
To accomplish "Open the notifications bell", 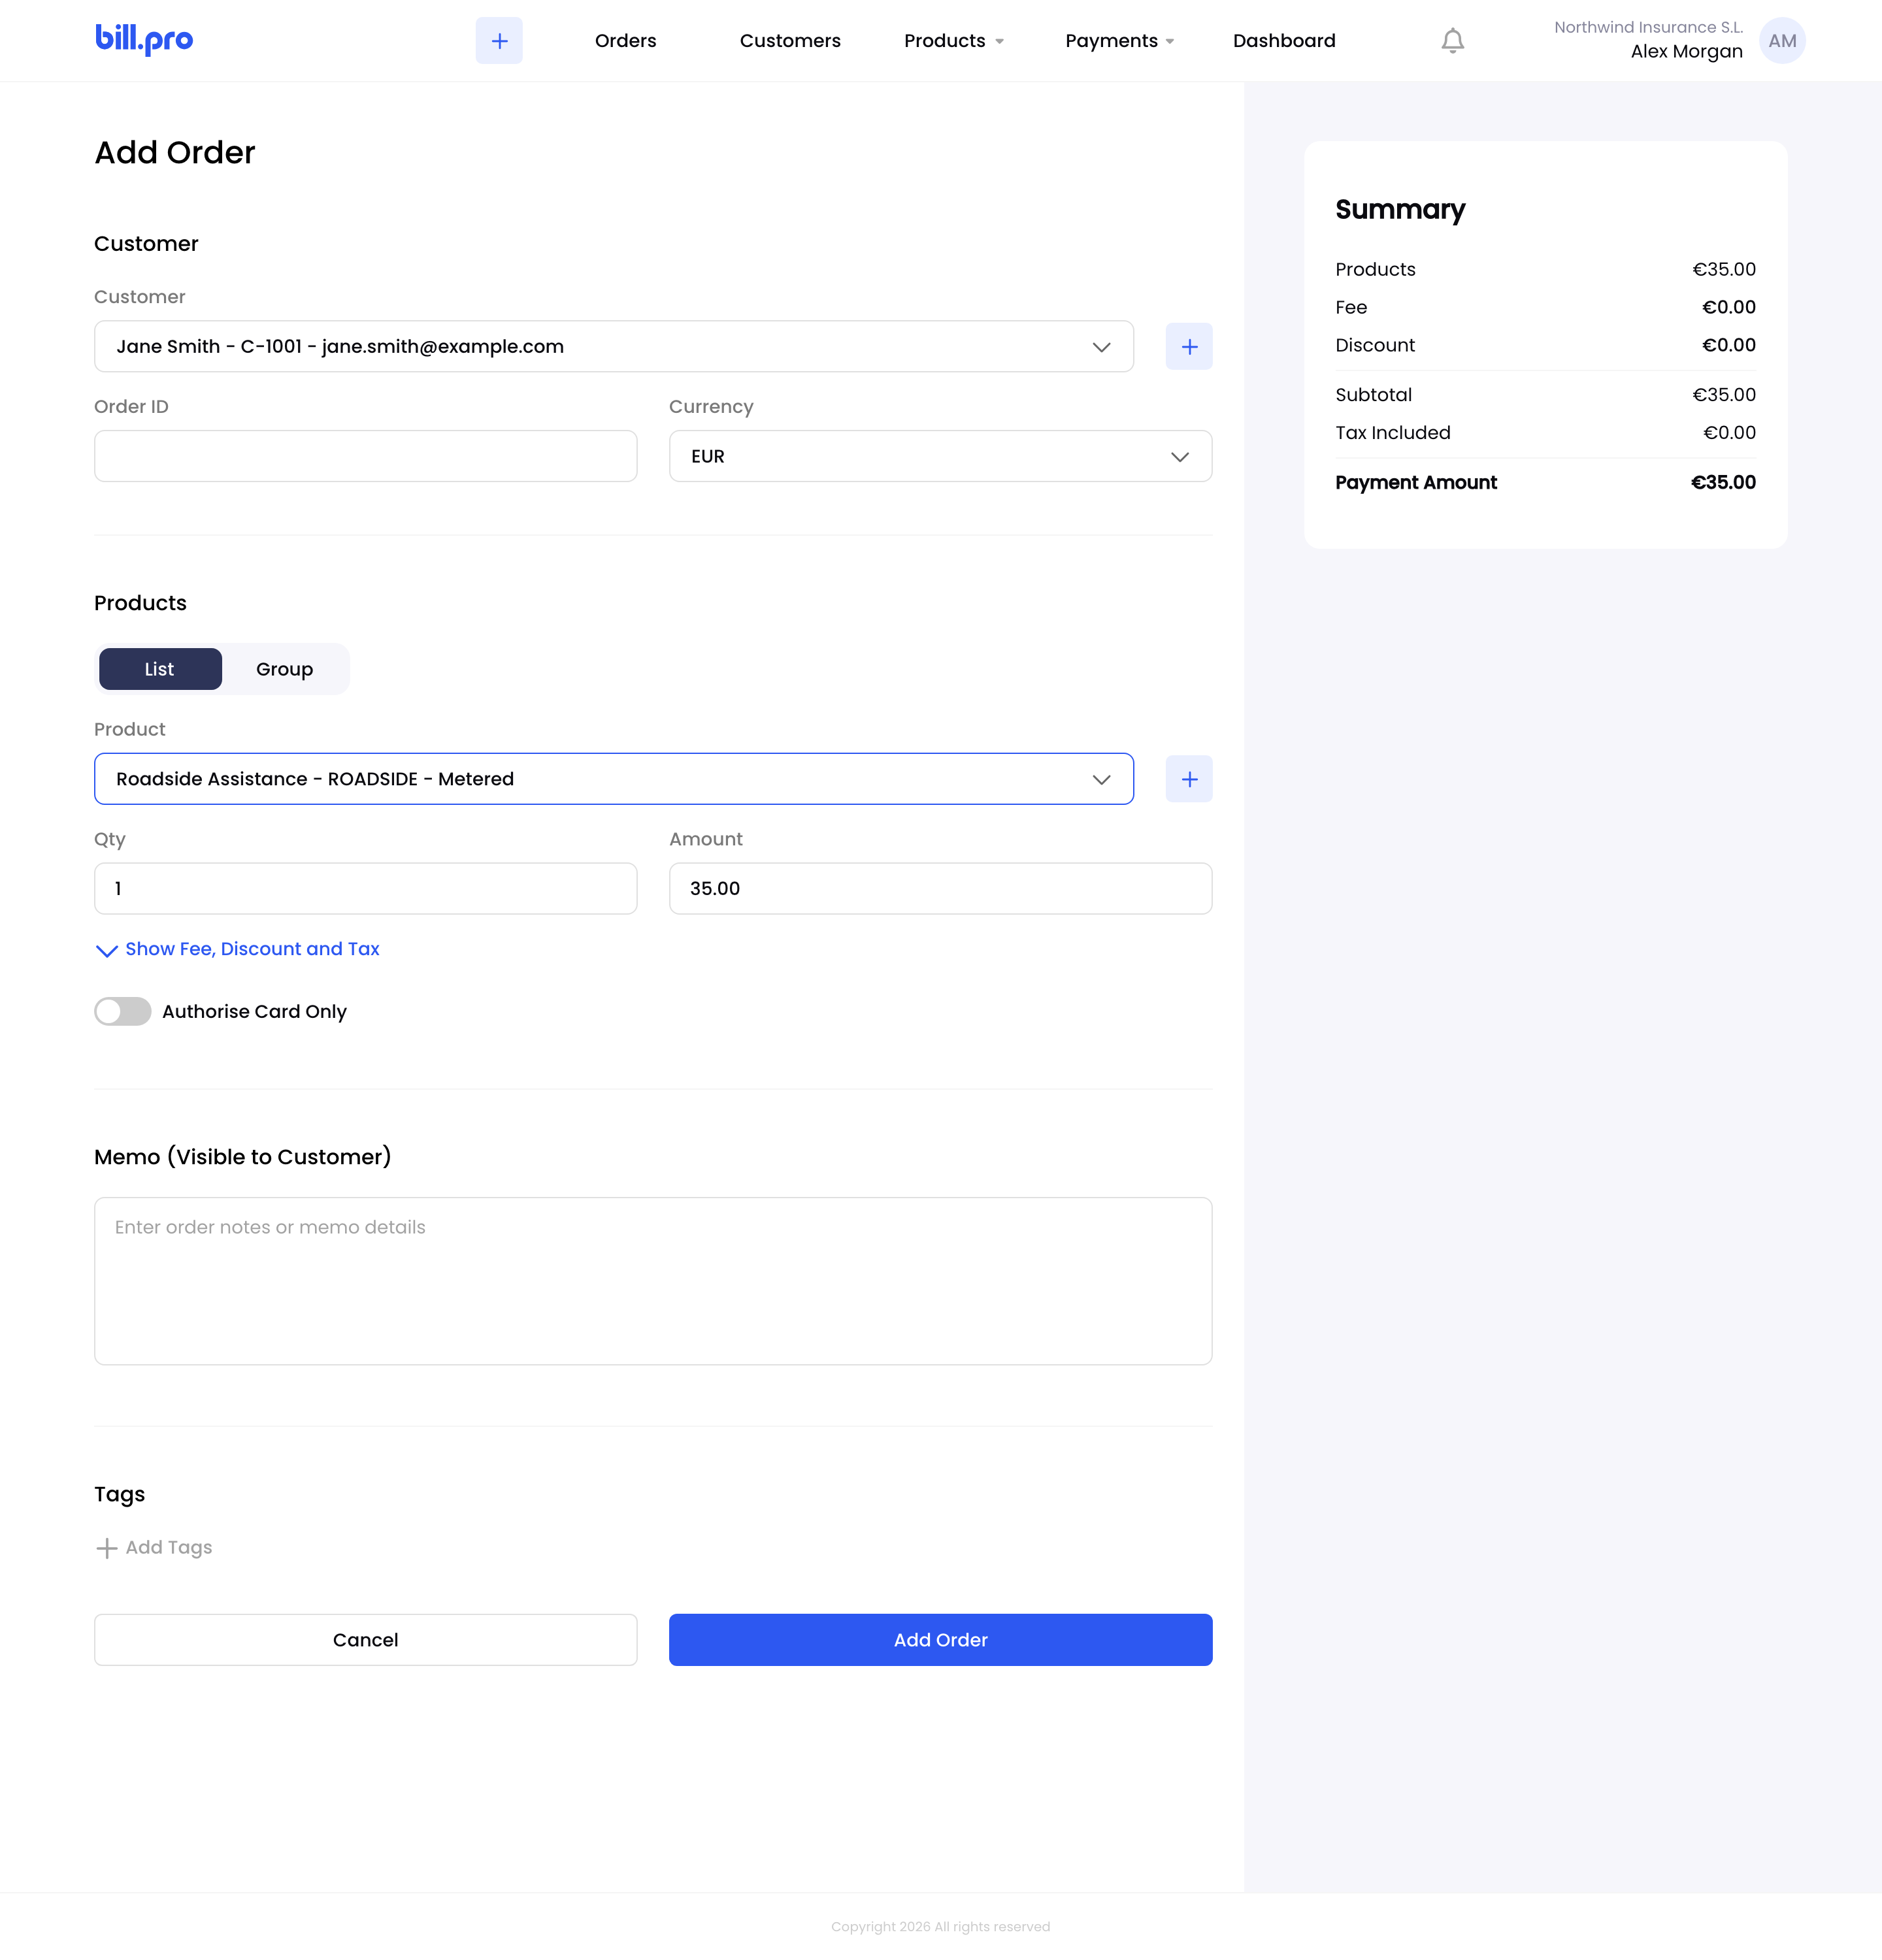I will click(x=1452, y=41).
